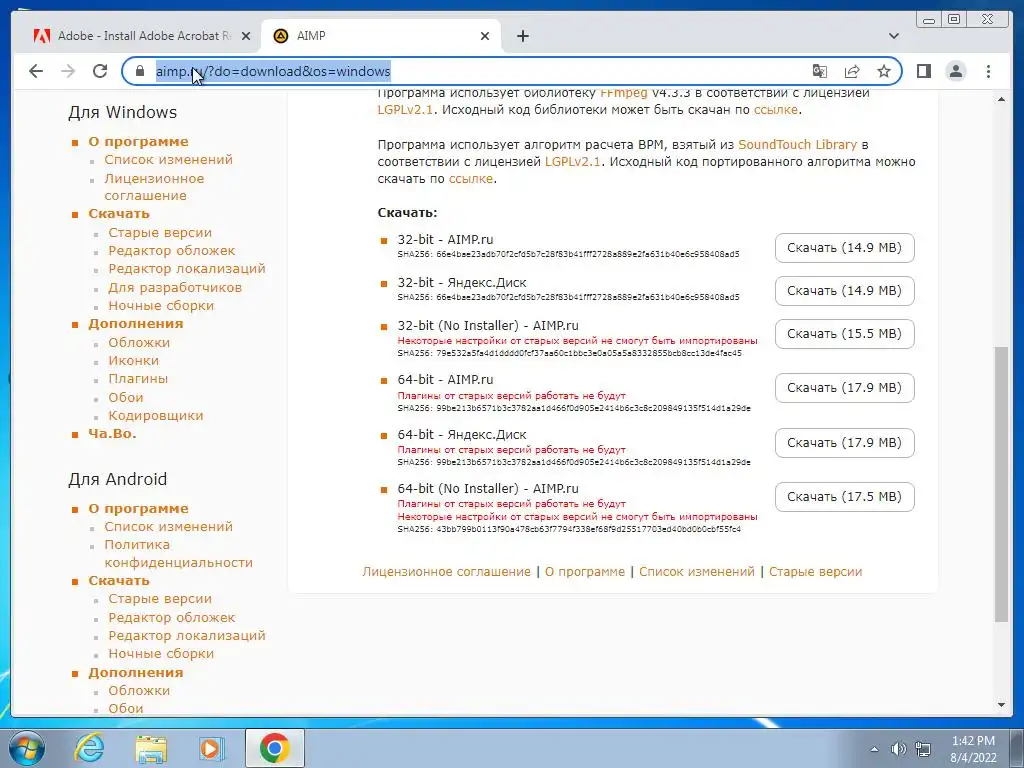Open Политика конфиденциальности Android link
Image resolution: width=1024 pixels, height=768 pixels.
(178, 553)
